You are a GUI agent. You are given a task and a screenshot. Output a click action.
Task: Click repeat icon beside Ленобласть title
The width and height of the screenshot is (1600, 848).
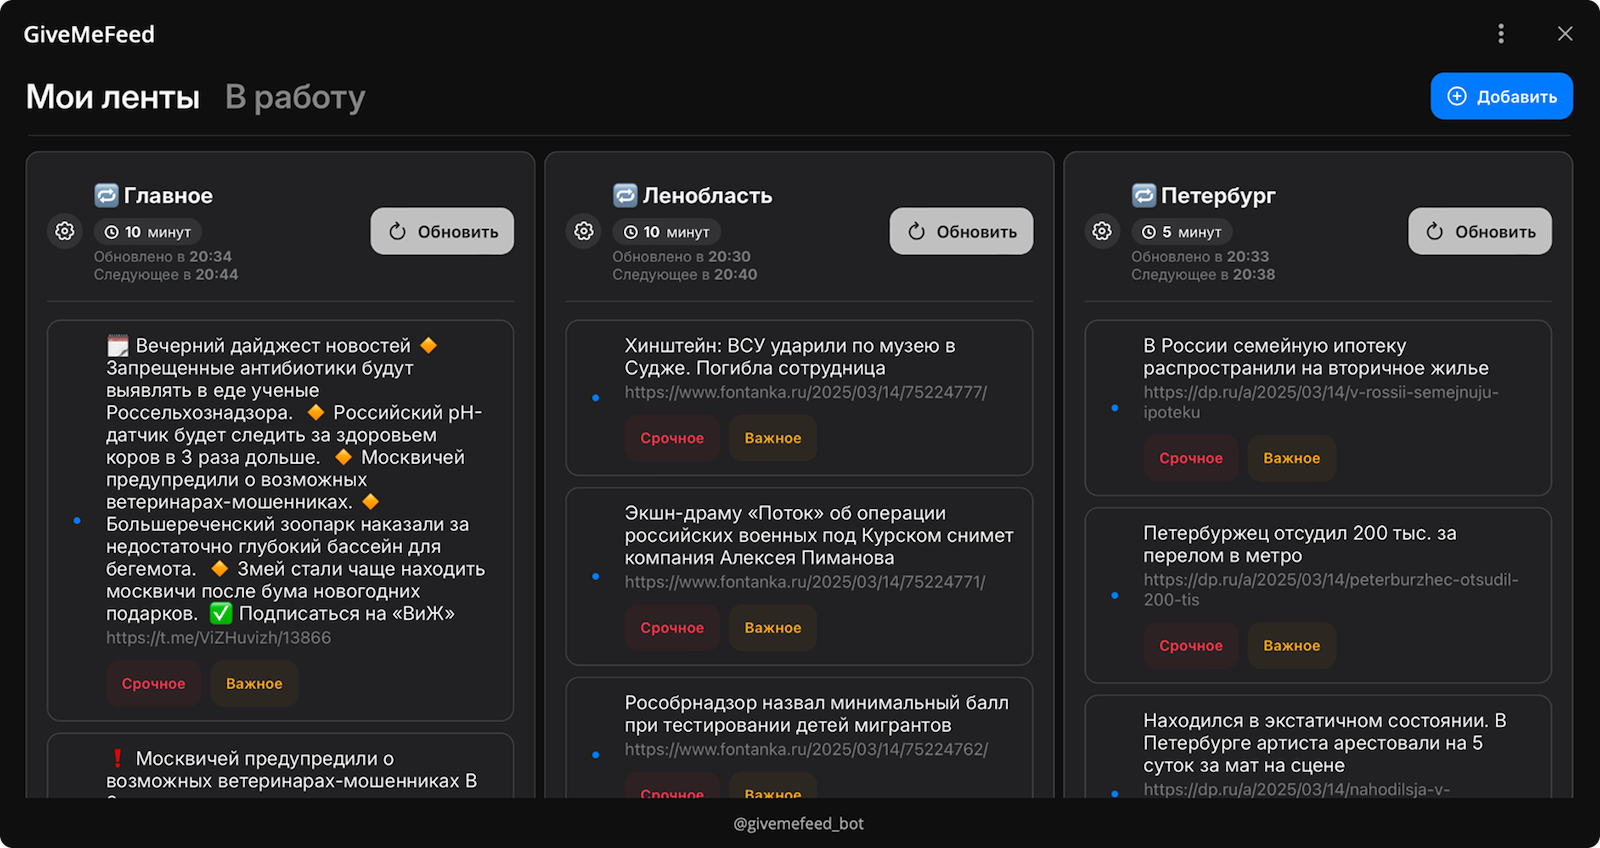pyautogui.click(x=625, y=195)
